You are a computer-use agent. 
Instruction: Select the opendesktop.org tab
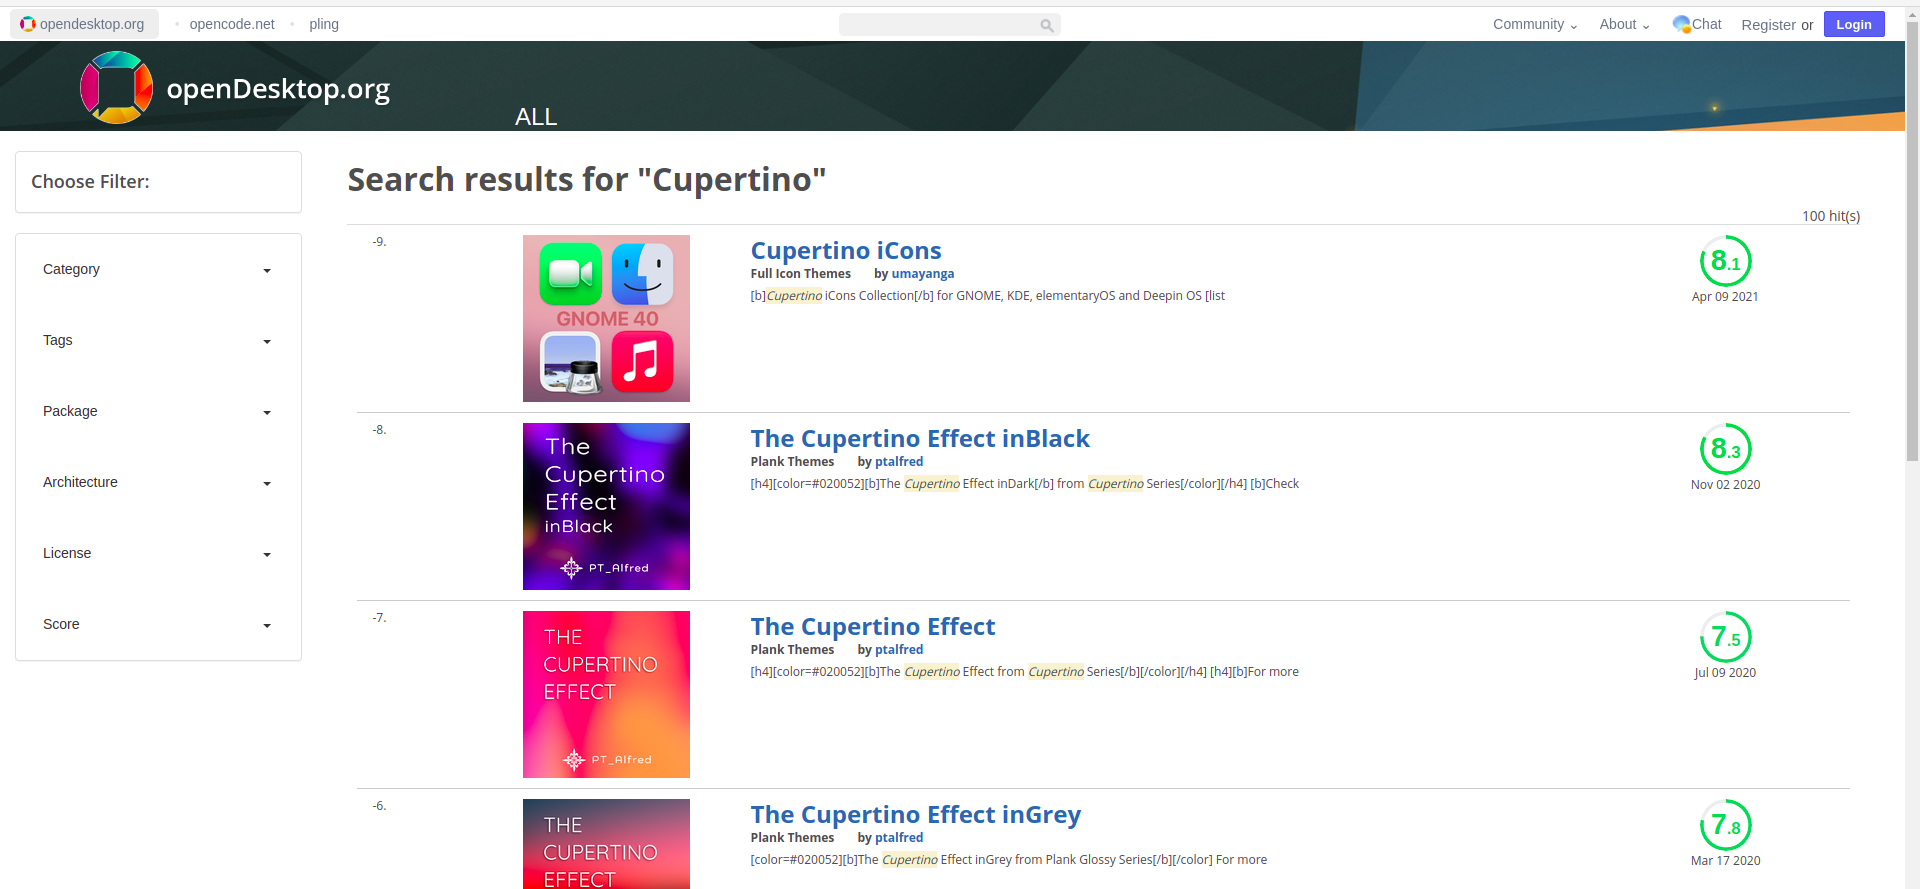pos(84,24)
